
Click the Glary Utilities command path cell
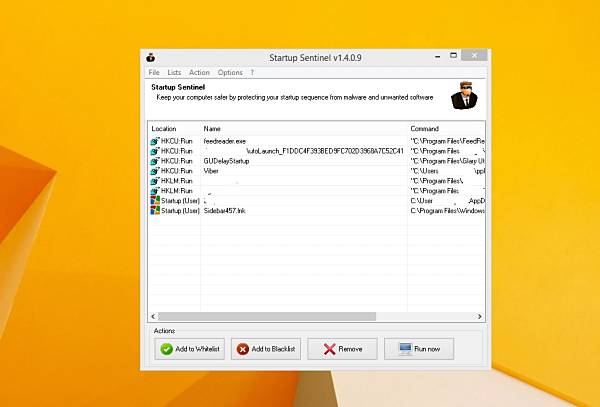pyautogui.click(x=447, y=161)
